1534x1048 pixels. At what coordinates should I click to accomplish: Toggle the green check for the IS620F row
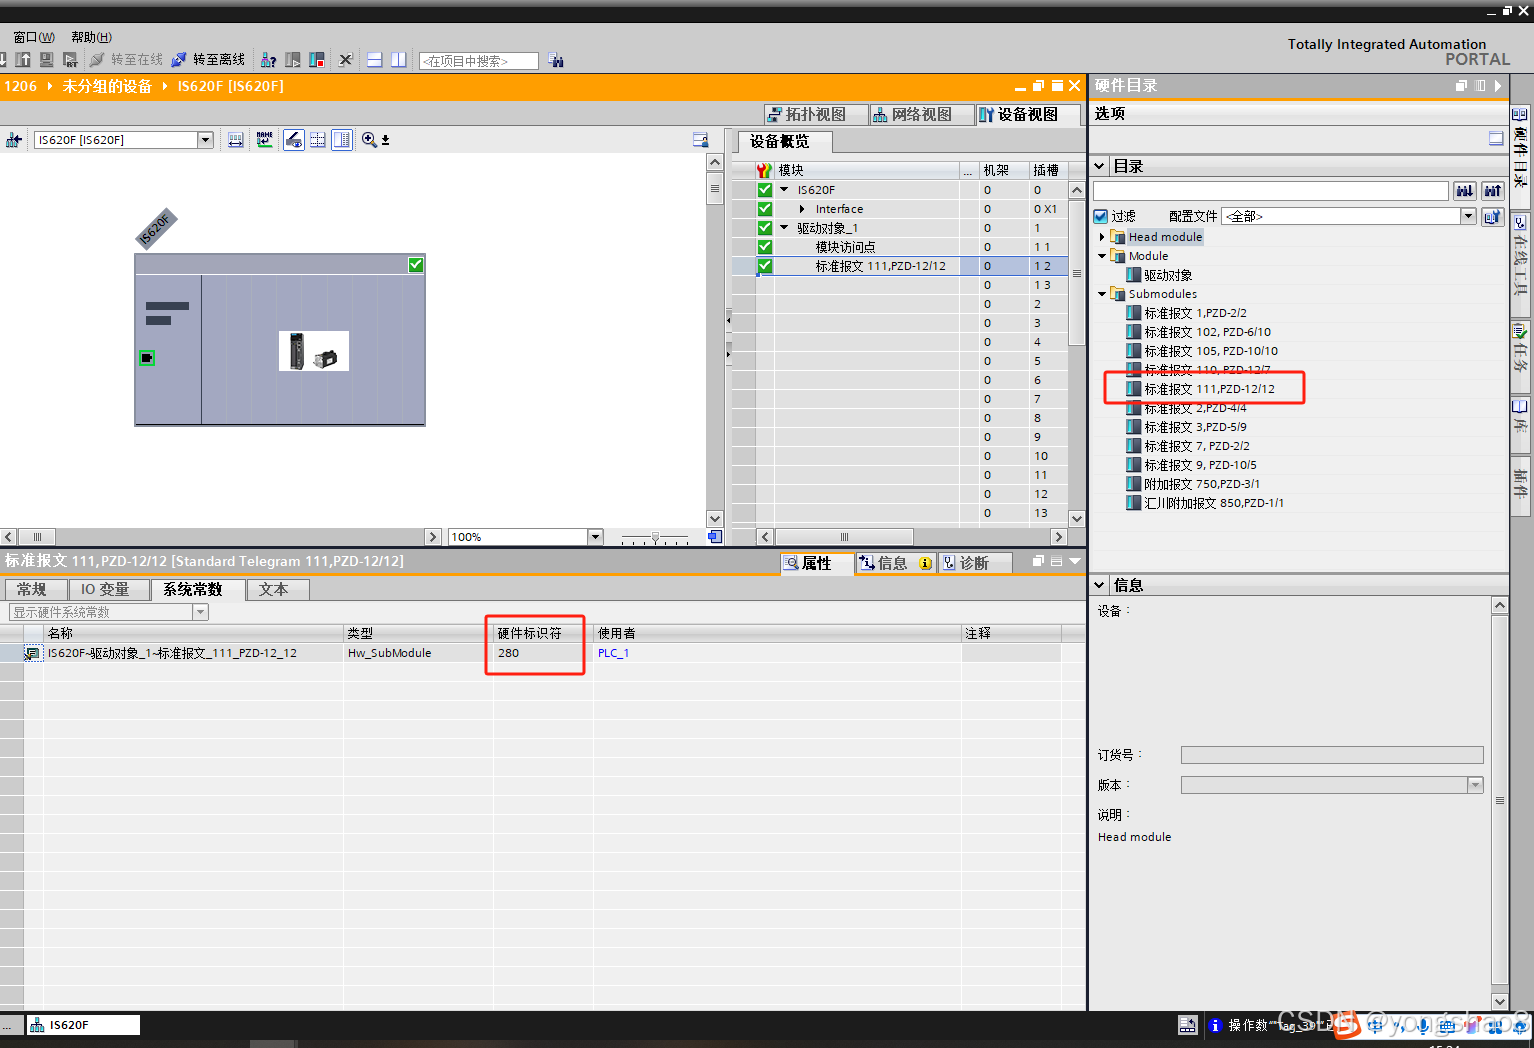pos(765,190)
